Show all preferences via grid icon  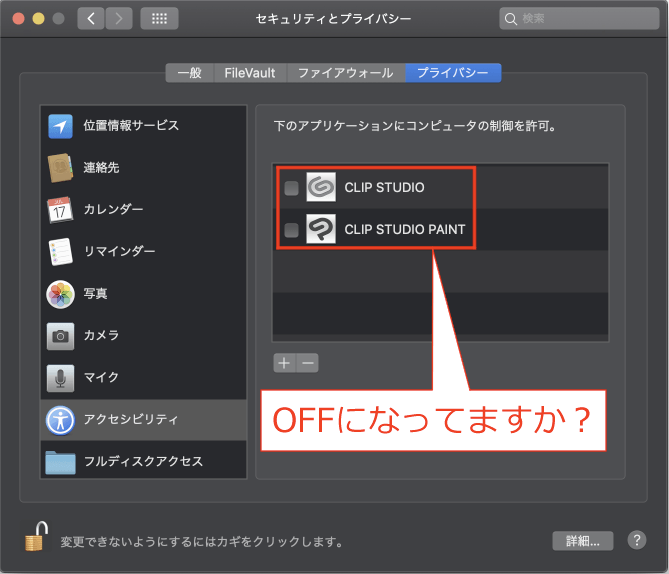(159, 18)
